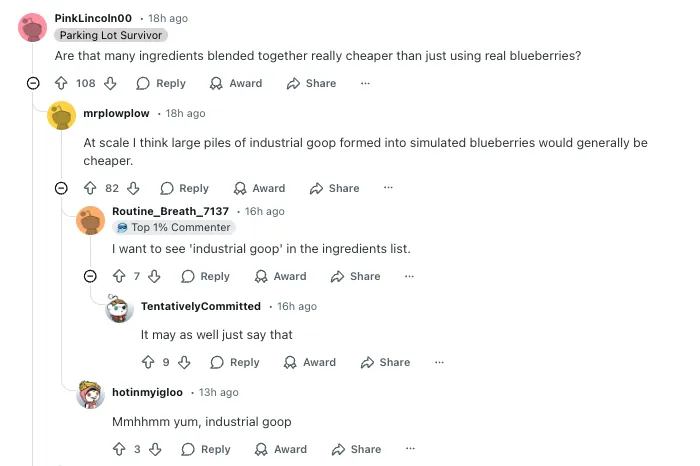Share PinkLincoln00's comment
The width and height of the screenshot is (700, 466).
(311, 83)
